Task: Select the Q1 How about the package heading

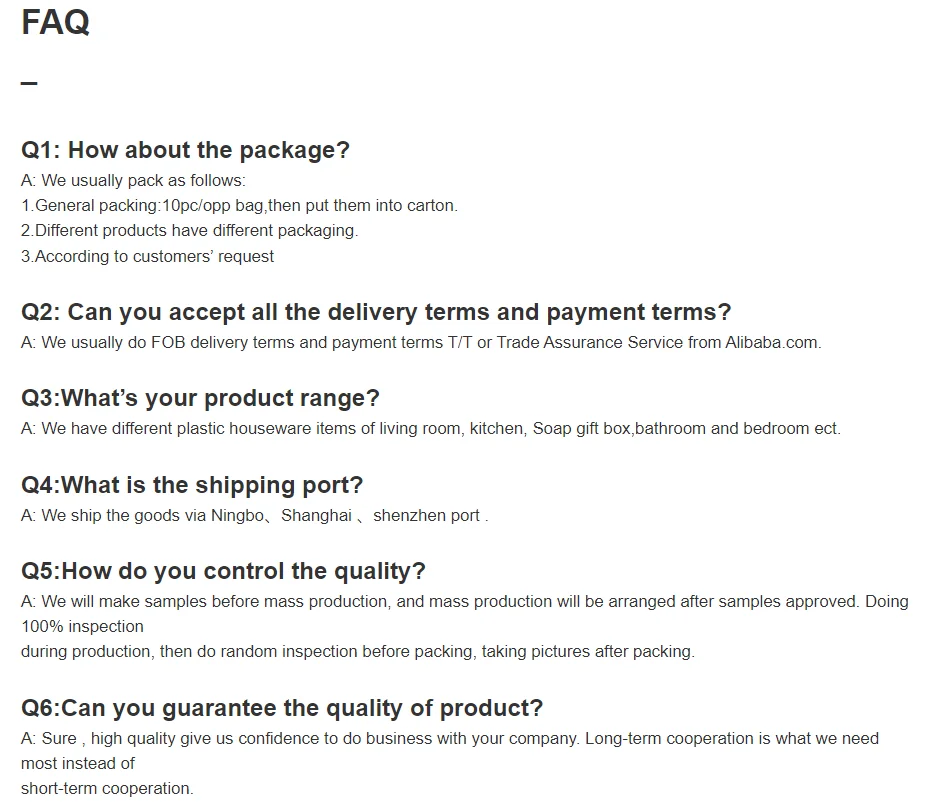Action: coord(185,150)
